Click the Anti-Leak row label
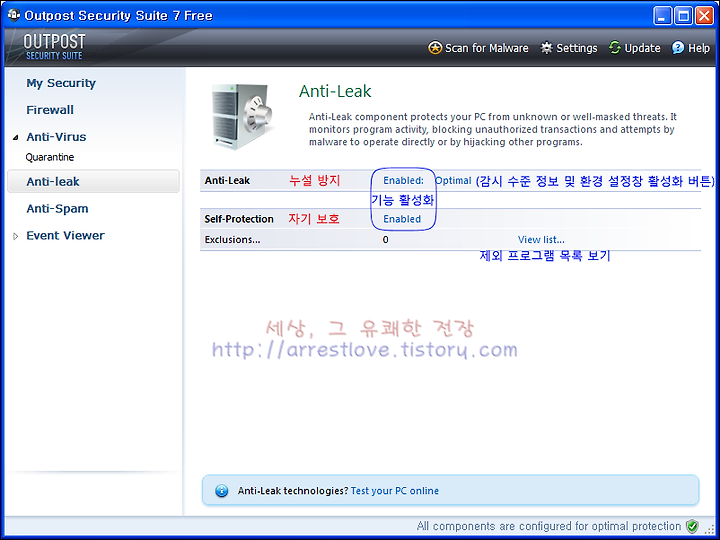Image resolution: width=720 pixels, height=540 pixels. point(227,180)
